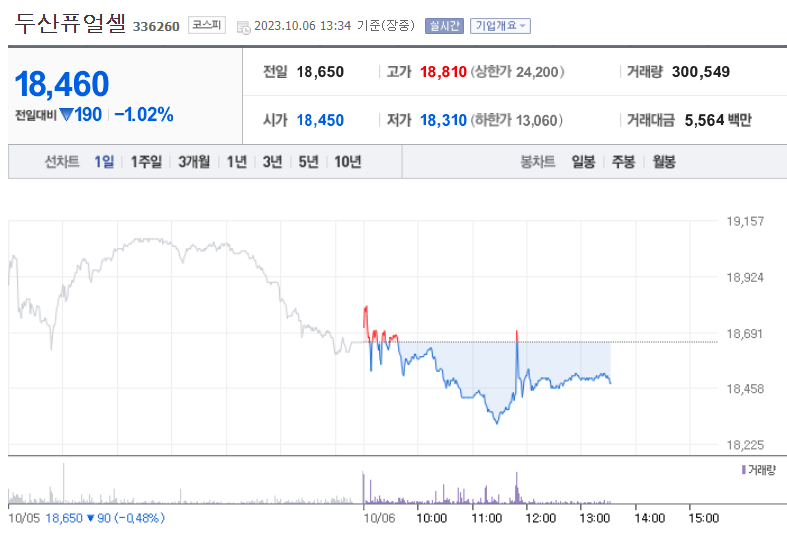This screenshot has height=540, width=787.
Task: Switch to the 1년 chart range
Action: (236, 162)
